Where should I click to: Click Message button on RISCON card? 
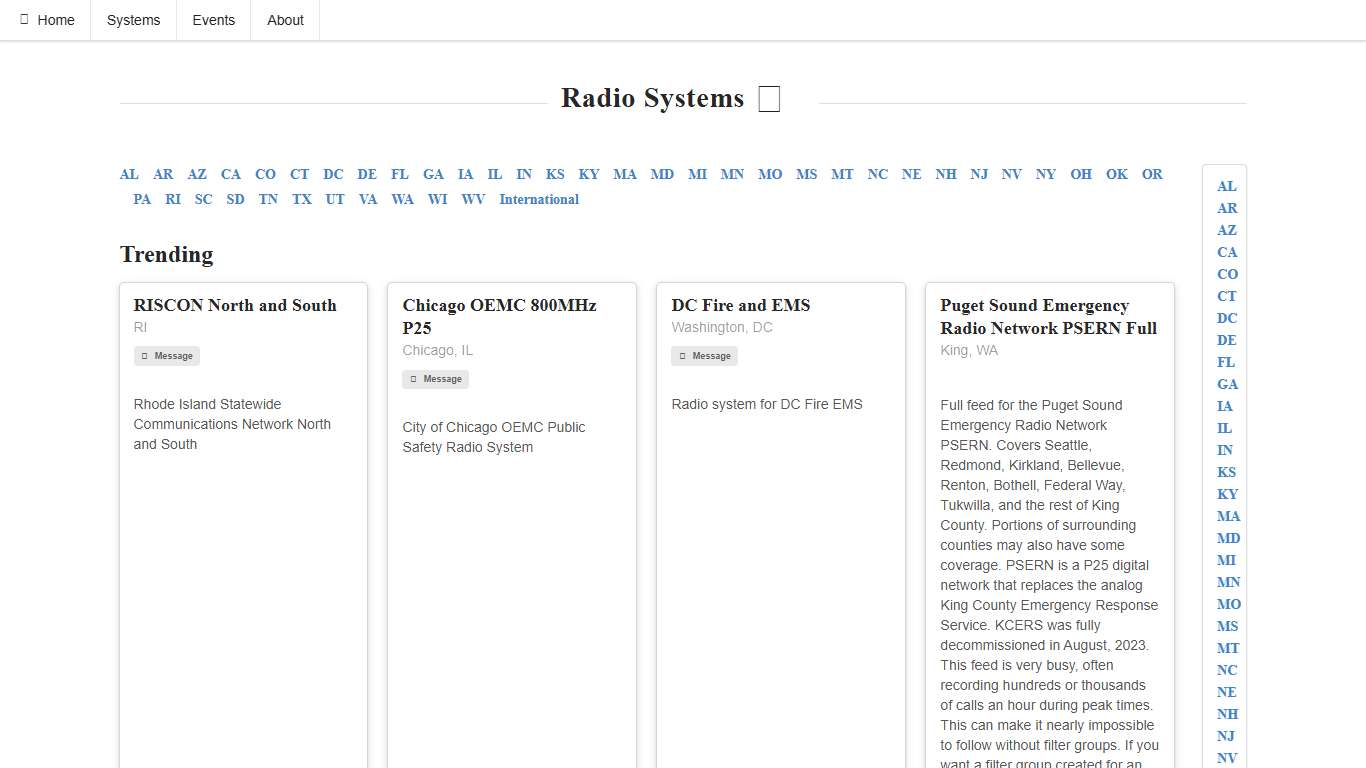[167, 356]
